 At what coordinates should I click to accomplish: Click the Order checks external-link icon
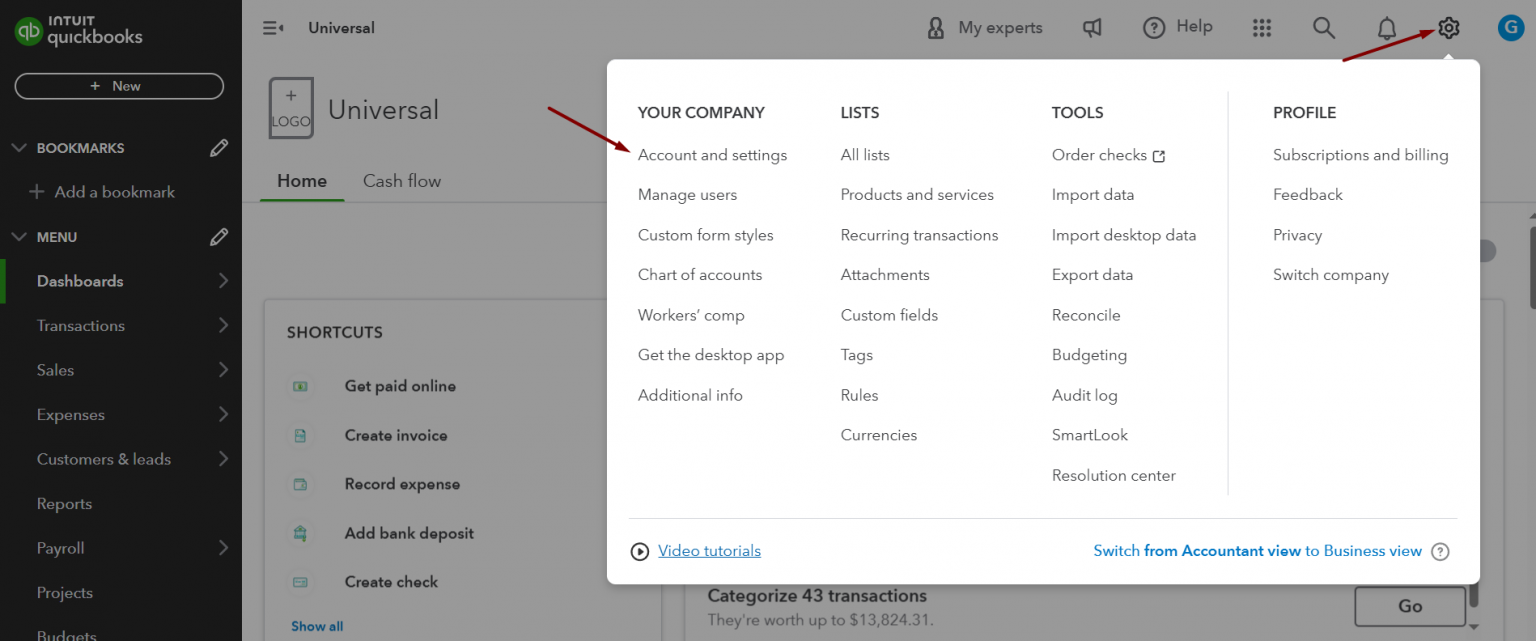point(1159,156)
